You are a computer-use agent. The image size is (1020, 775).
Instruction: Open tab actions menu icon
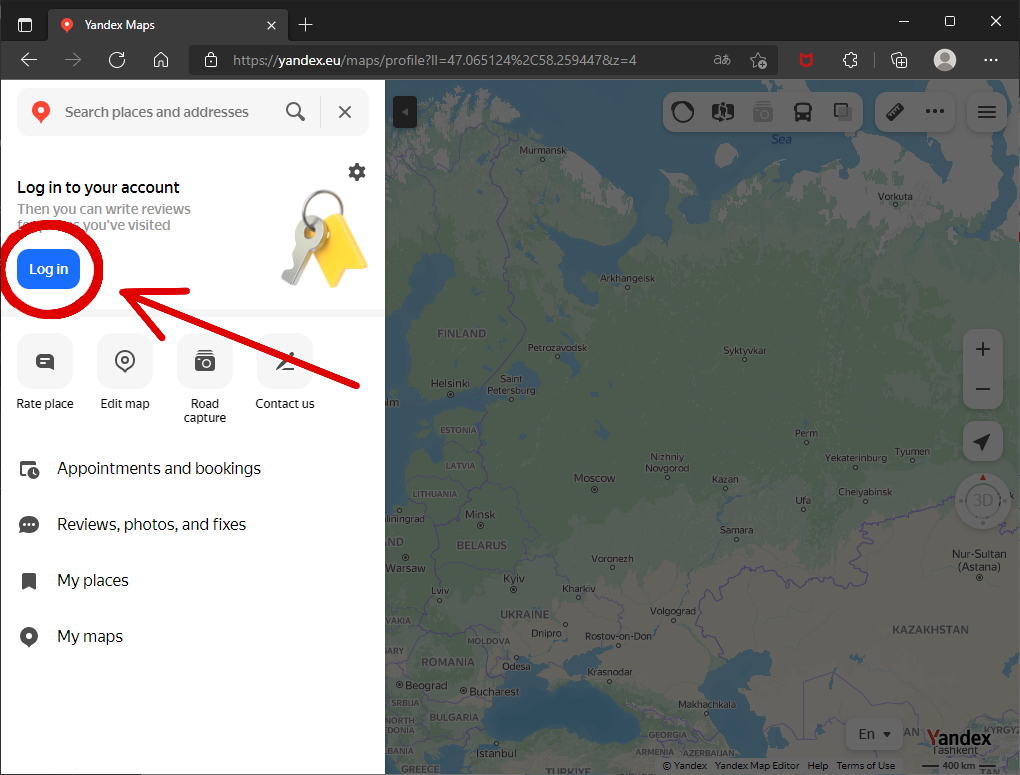[x=25, y=25]
